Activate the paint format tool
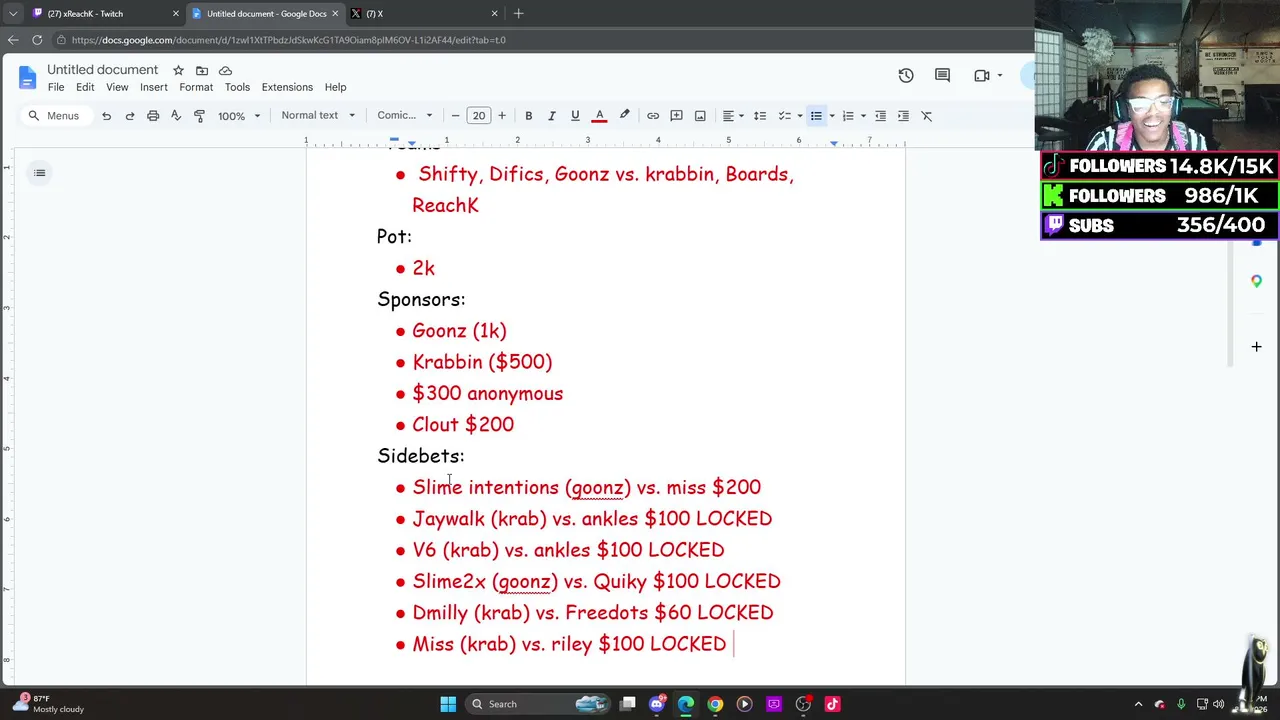1280x720 pixels. coord(199,116)
